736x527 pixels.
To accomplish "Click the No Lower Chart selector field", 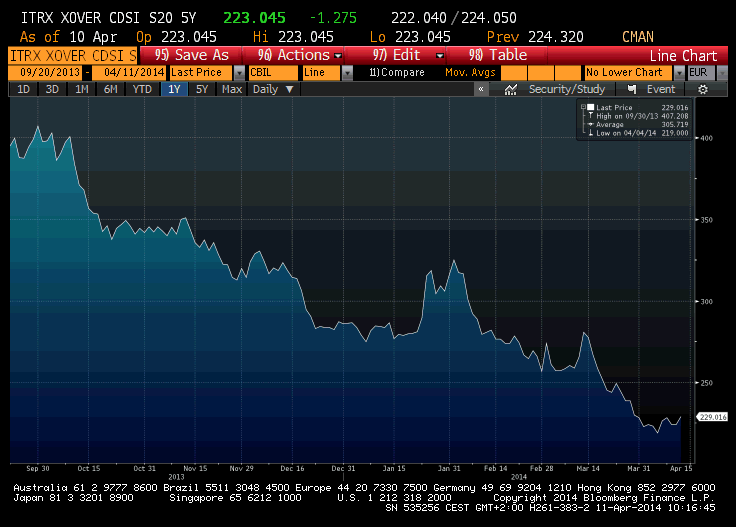I will coord(629,73).
